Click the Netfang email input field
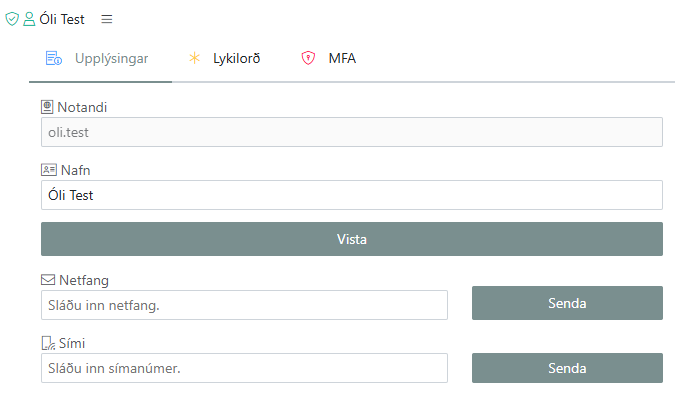 pos(244,305)
